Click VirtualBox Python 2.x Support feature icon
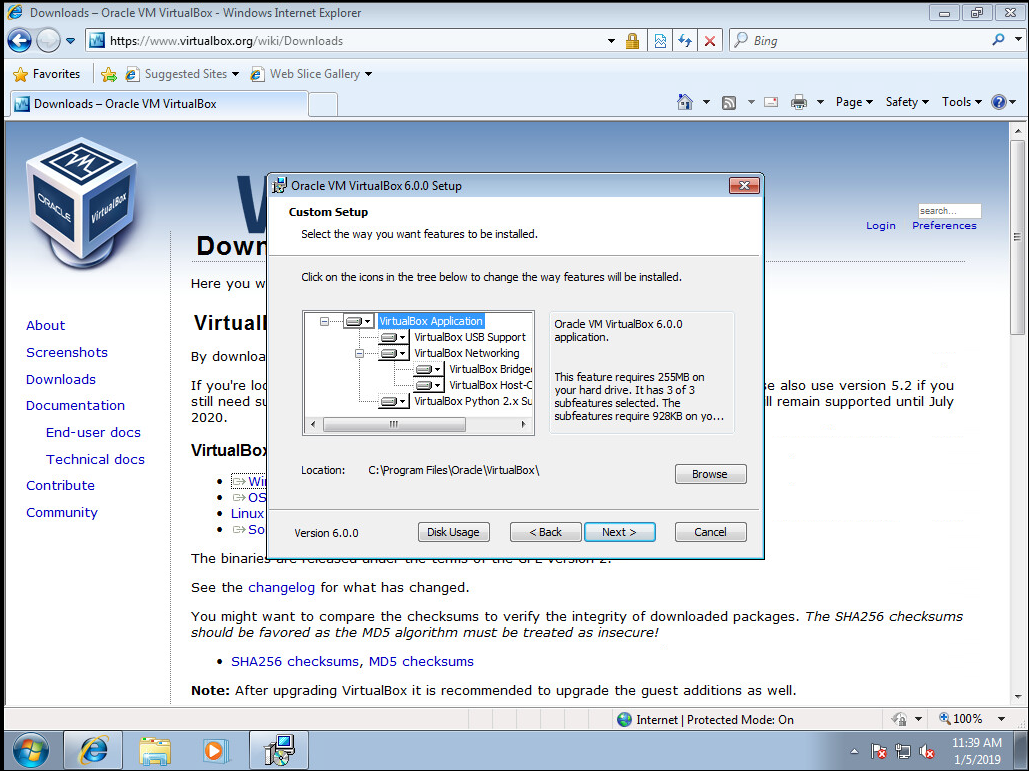The height and width of the screenshot is (771, 1029). click(389, 402)
